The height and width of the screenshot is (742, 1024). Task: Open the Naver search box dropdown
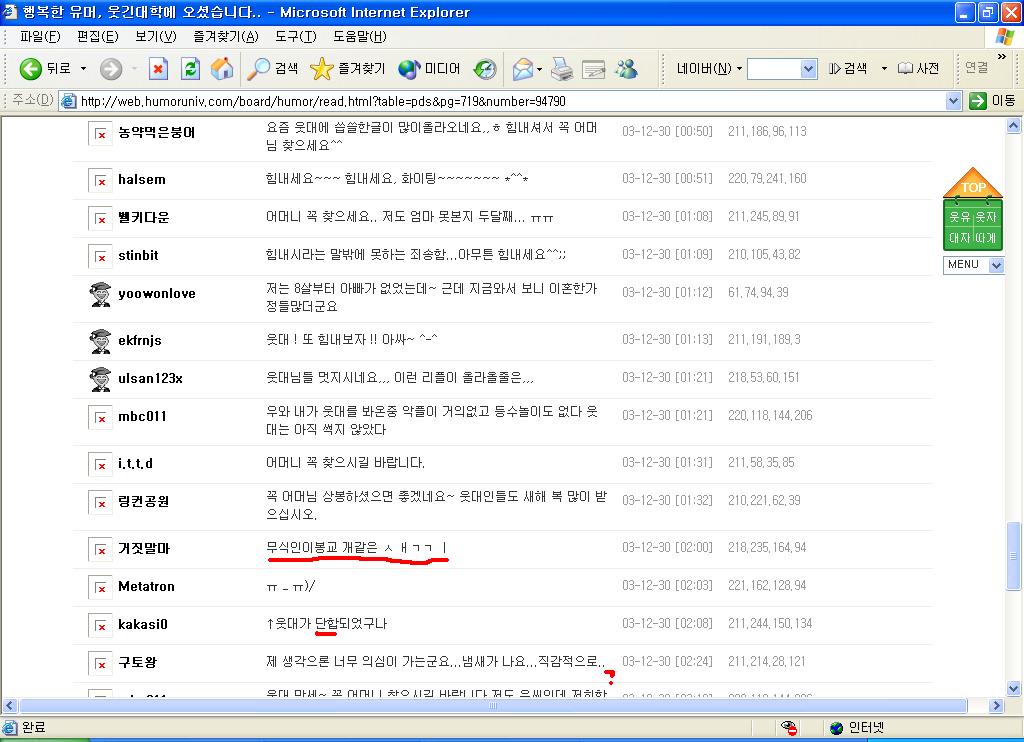pos(808,69)
